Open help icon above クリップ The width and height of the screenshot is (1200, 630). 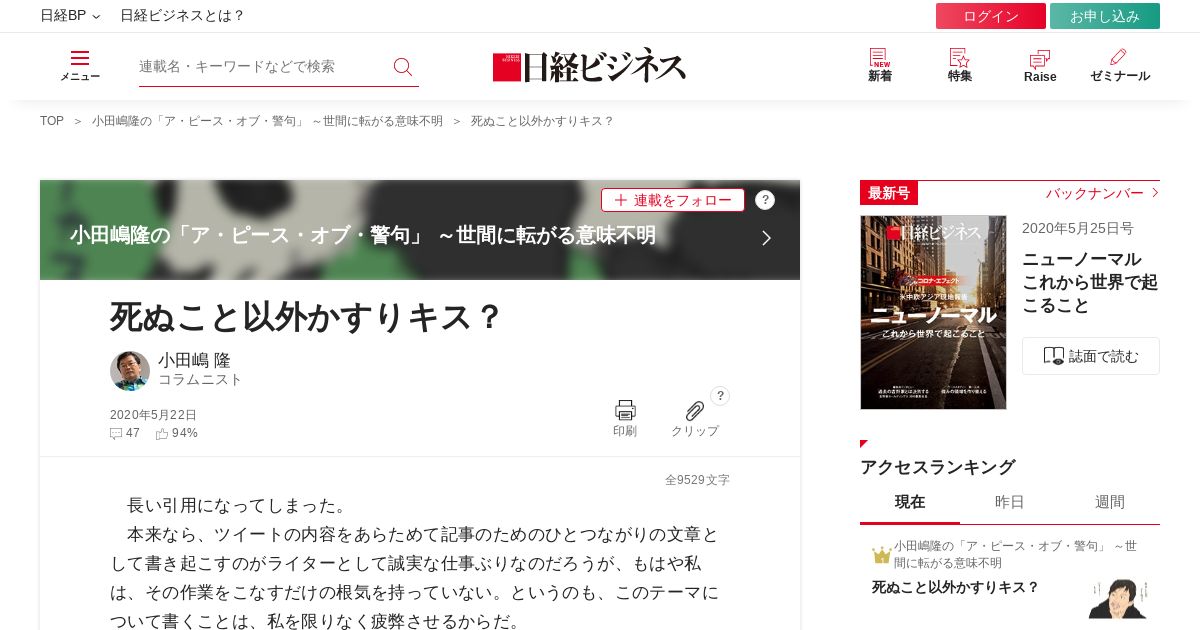pyautogui.click(x=720, y=396)
